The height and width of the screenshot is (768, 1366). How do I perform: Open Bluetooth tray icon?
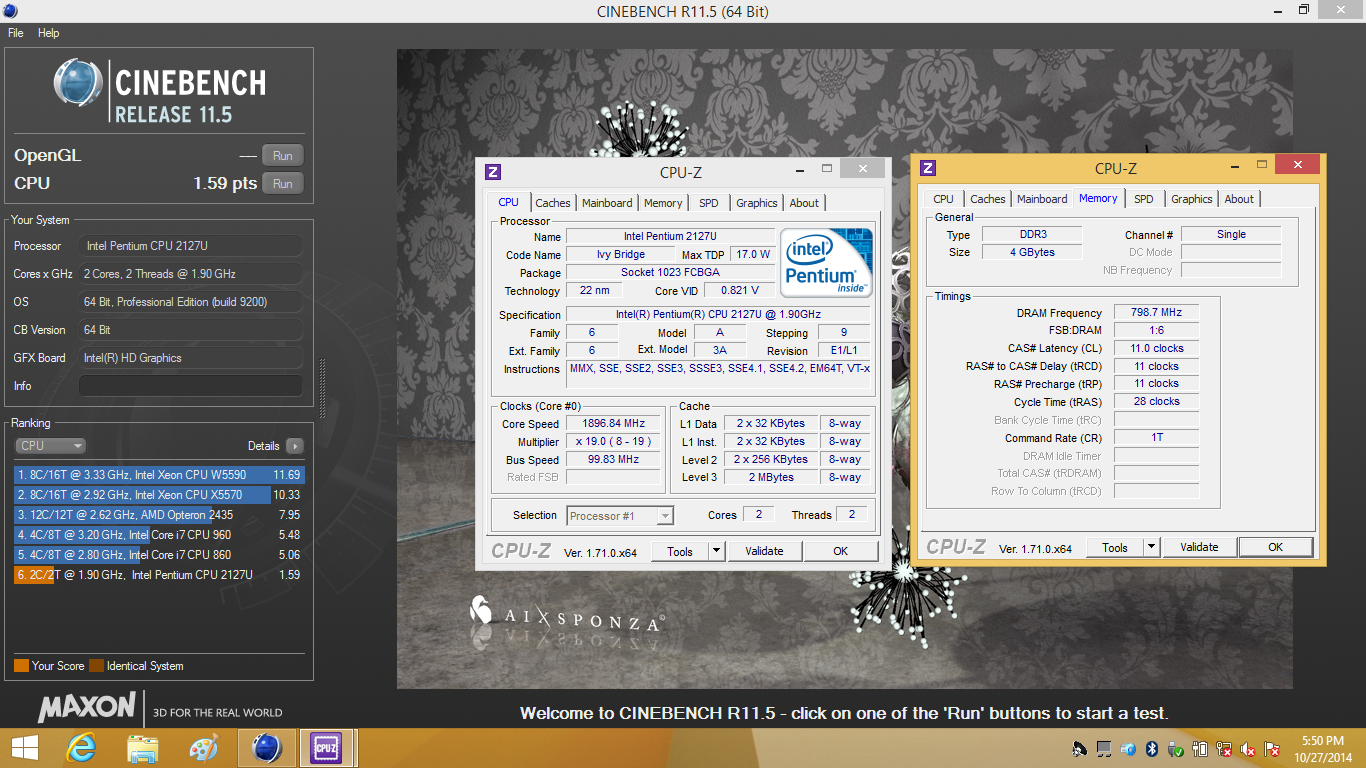(1152, 749)
